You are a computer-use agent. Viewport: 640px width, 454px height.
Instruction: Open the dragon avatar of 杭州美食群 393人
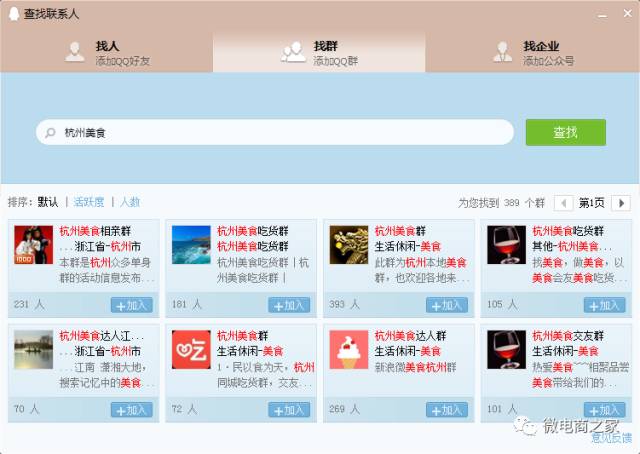349,245
